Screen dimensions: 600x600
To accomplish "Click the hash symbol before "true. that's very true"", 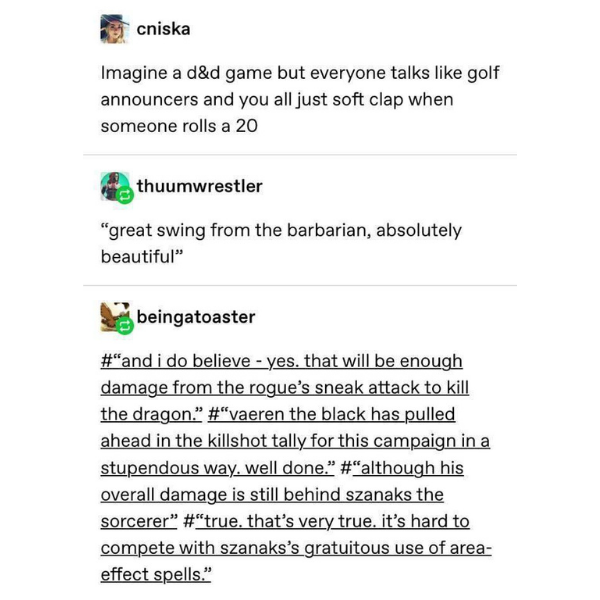I will coord(188,522).
